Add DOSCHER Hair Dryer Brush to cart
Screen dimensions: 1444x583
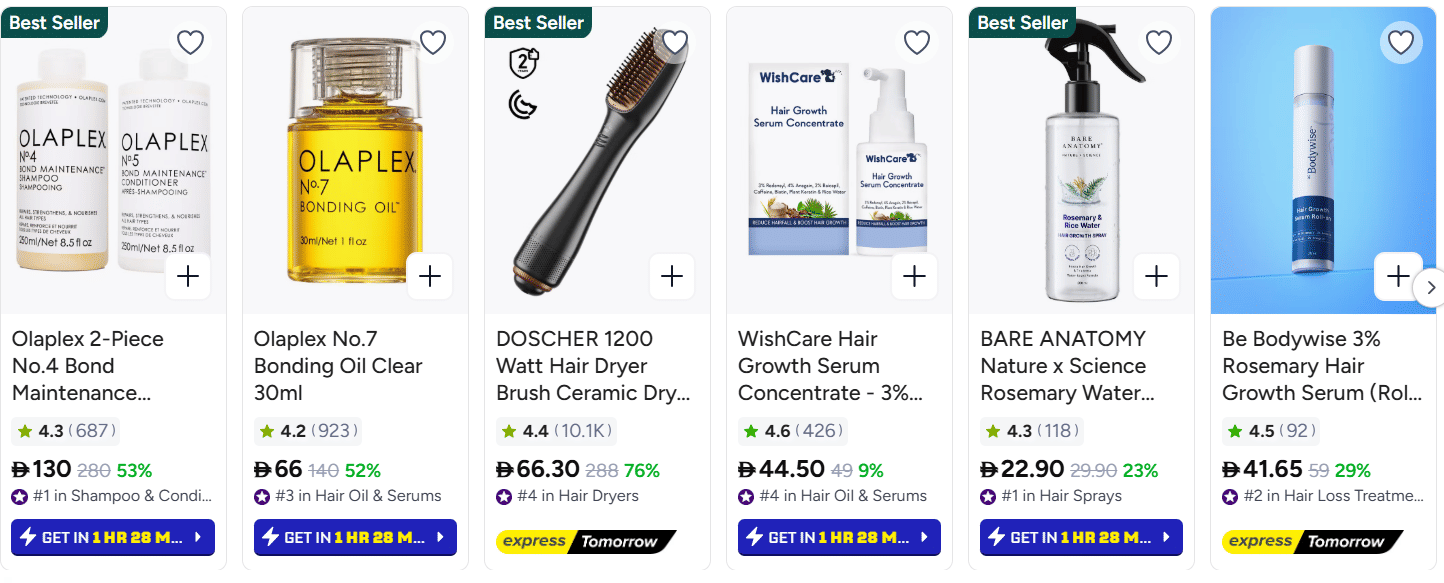click(x=672, y=276)
